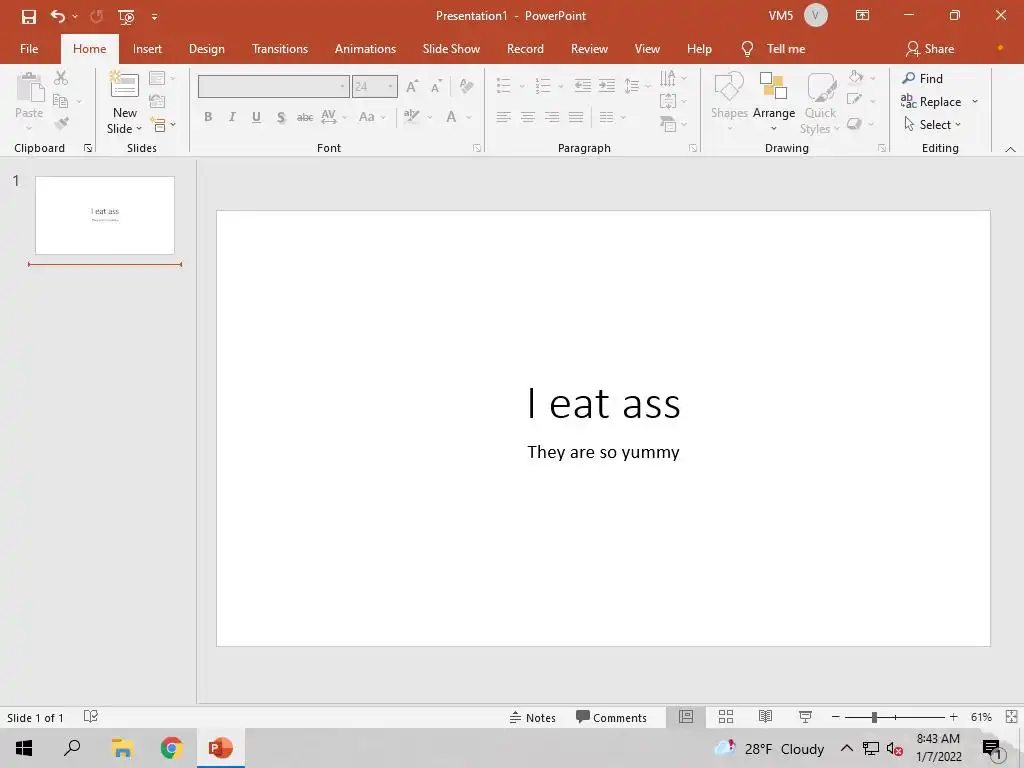Click the Save icon in title bar
1024x768 pixels.
pos(29,16)
